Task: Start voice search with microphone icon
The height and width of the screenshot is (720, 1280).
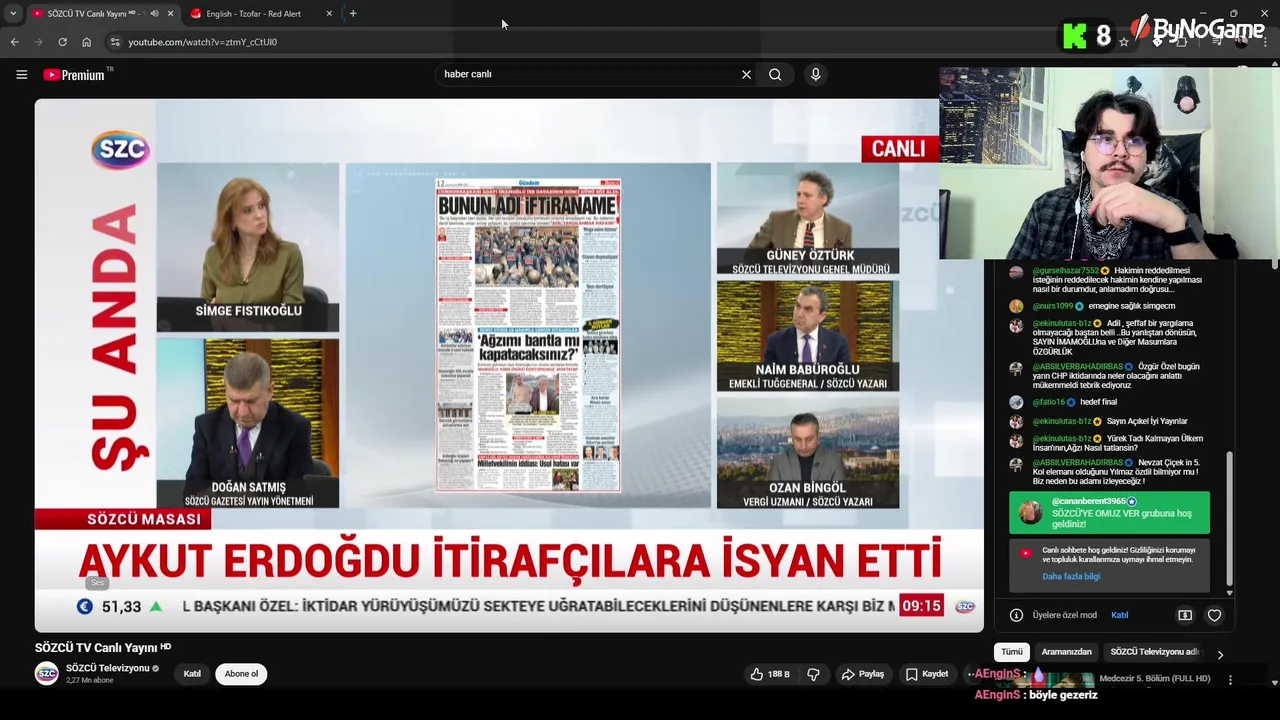Action: 816,75
